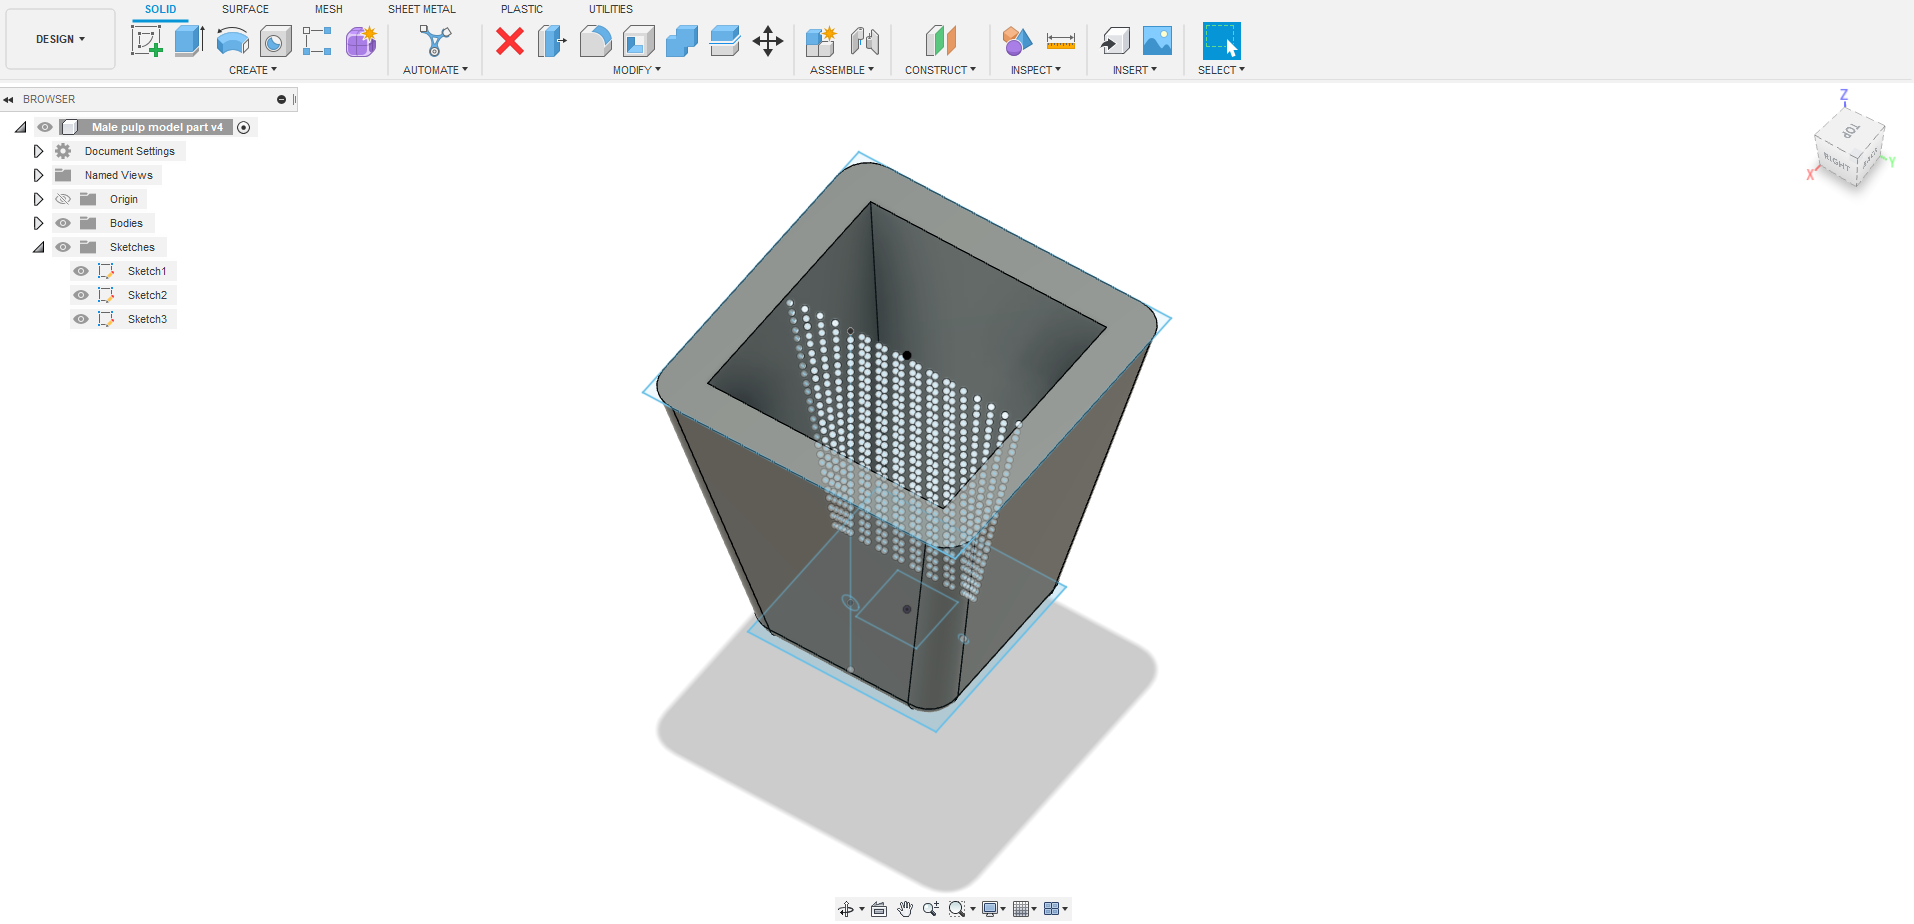
Task: Expand the Document Settings node
Action: pos(38,151)
